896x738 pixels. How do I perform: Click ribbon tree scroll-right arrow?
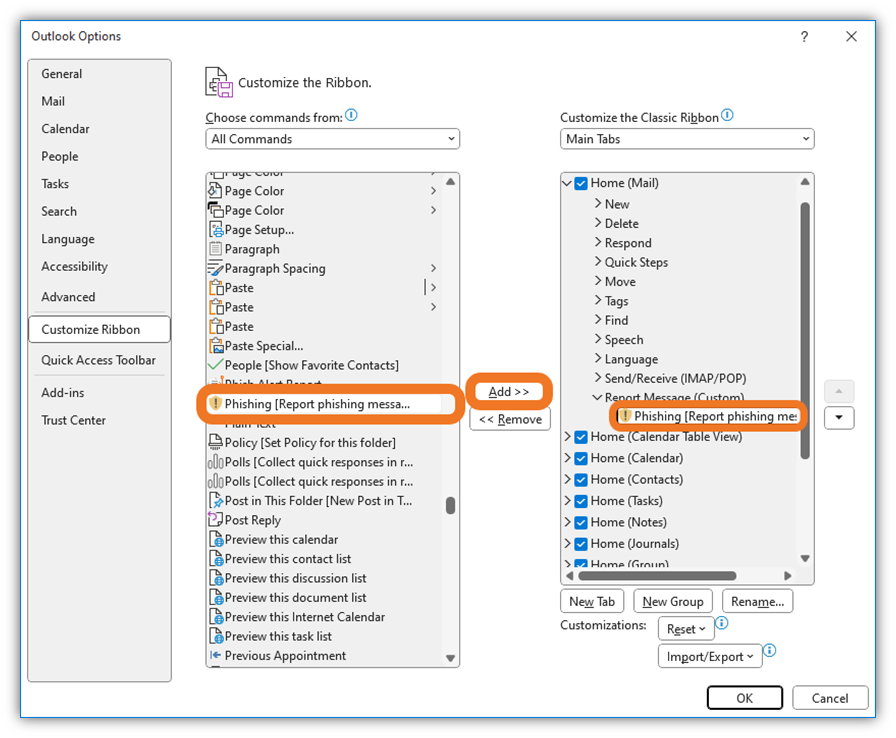(787, 575)
